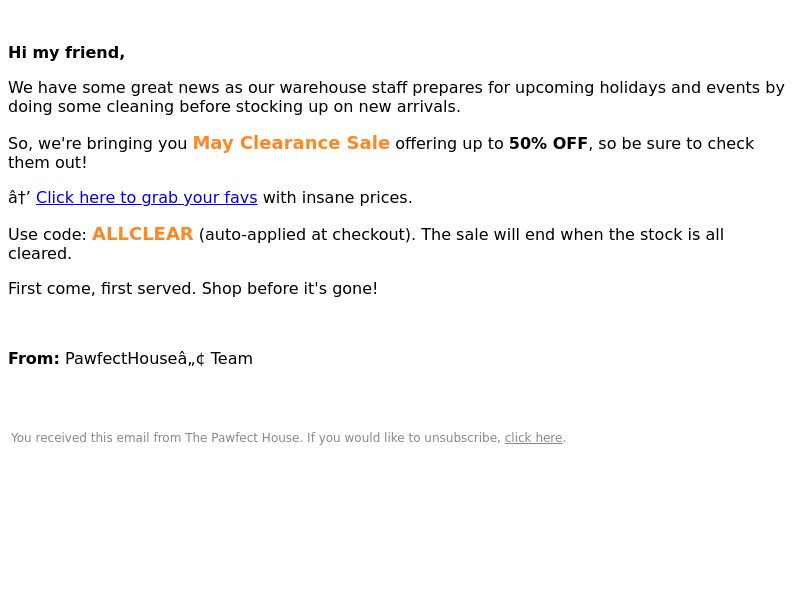800x600 pixels.
Task: Click the garbled arrow symbol before the link
Action: pos(19,197)
